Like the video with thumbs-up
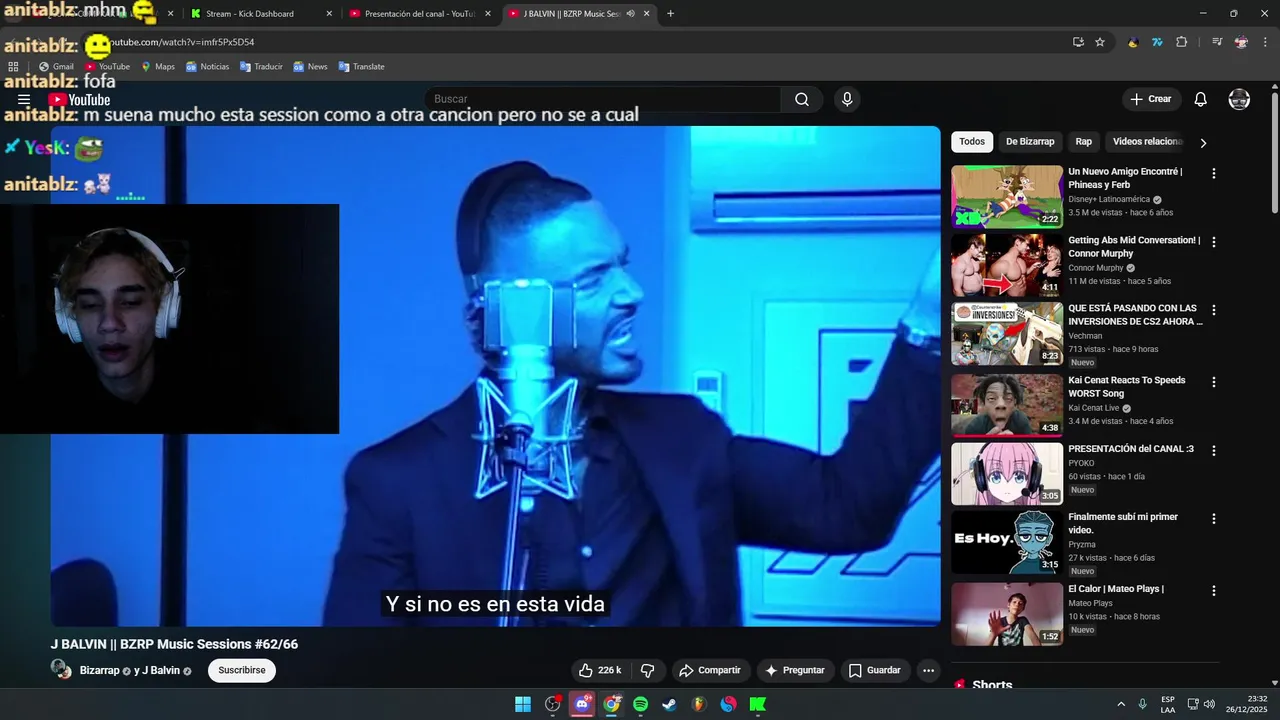Viewport: 1280px width, 720px height. 600,670
